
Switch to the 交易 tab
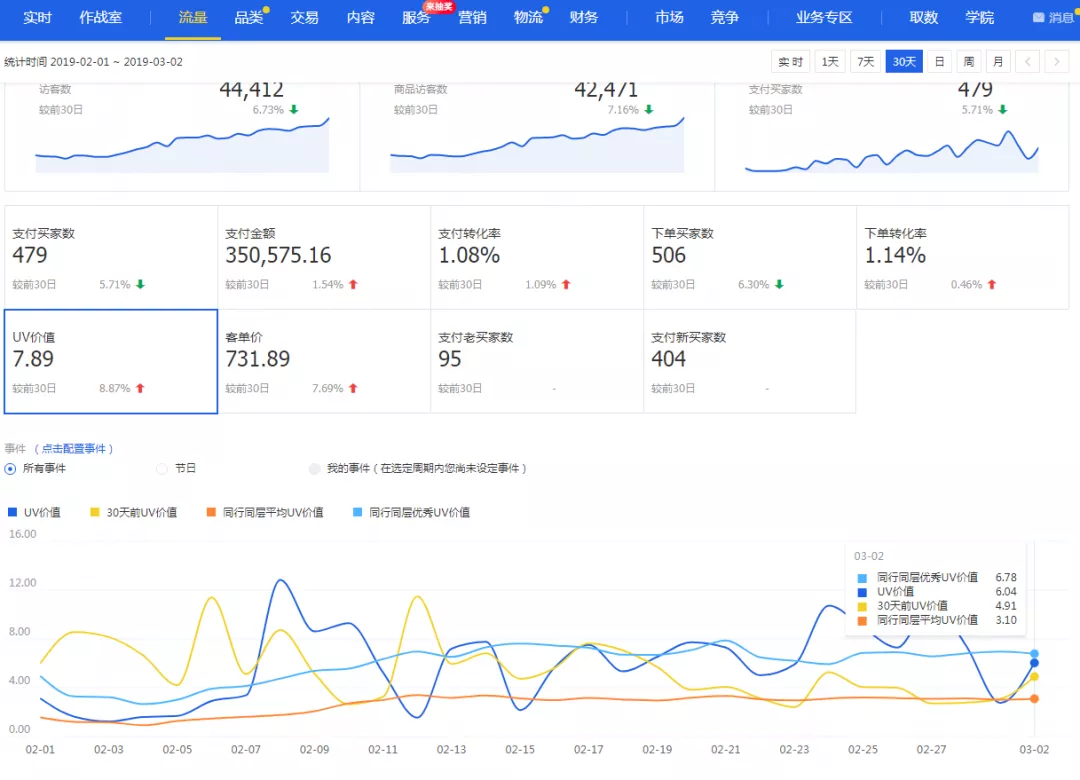tap(304, 18)
